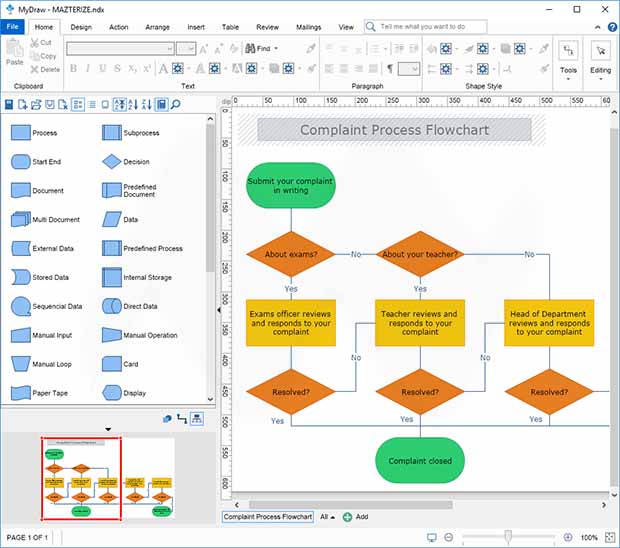Viewport: 620px width, 548px height.
Task: Open the Insert ribbon tab
Action: [x=196, y=27]
